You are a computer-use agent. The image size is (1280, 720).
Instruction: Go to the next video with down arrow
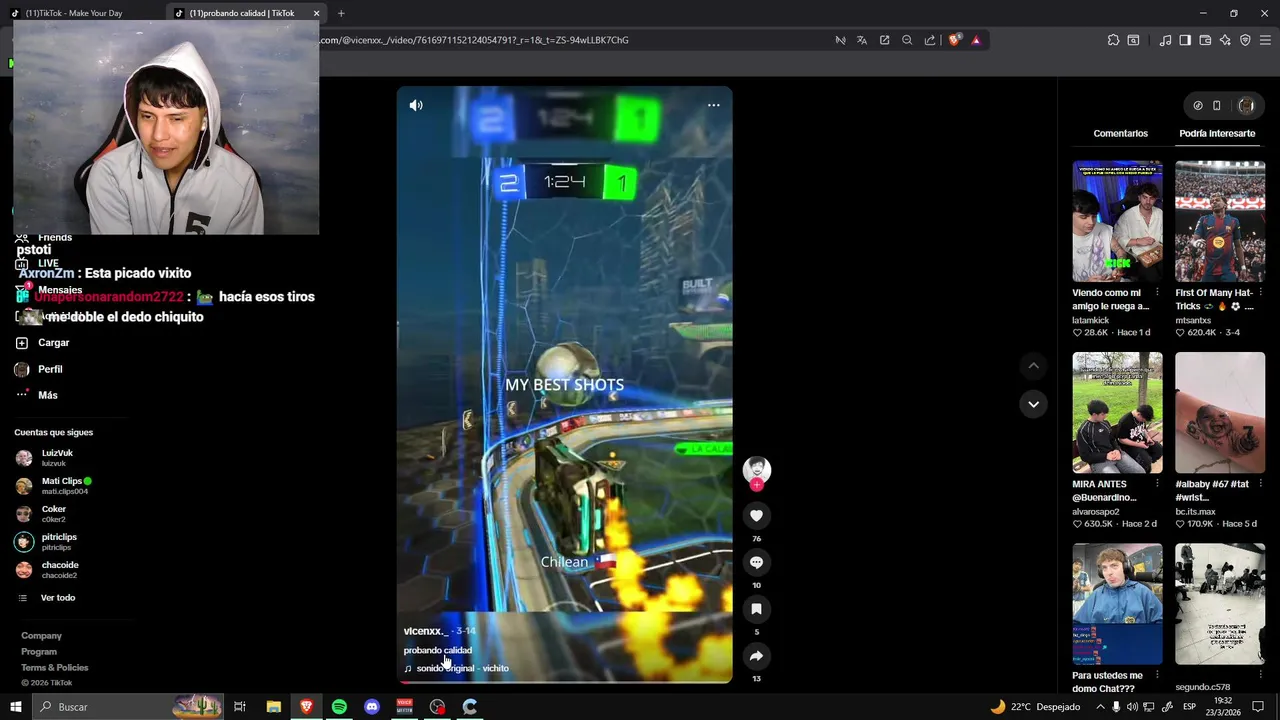[1033, 404]
